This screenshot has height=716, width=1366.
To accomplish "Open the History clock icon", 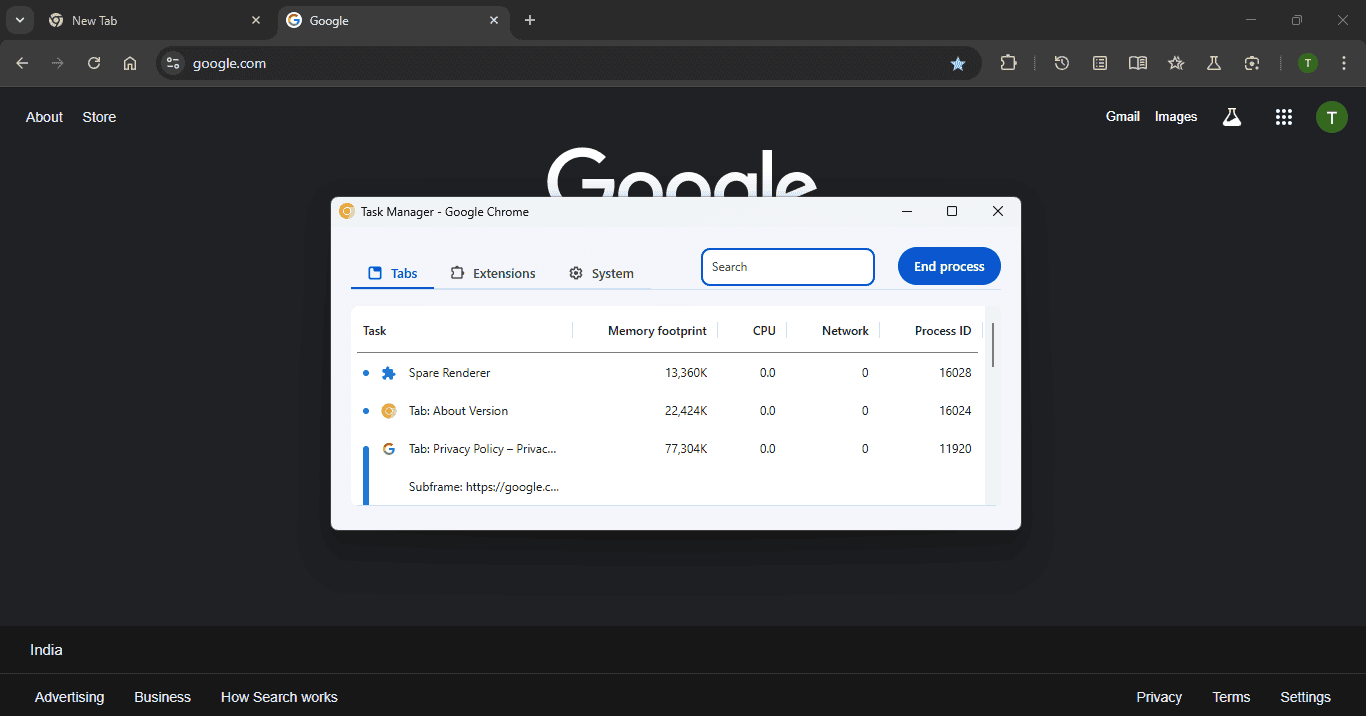I will click(1062, 63).
